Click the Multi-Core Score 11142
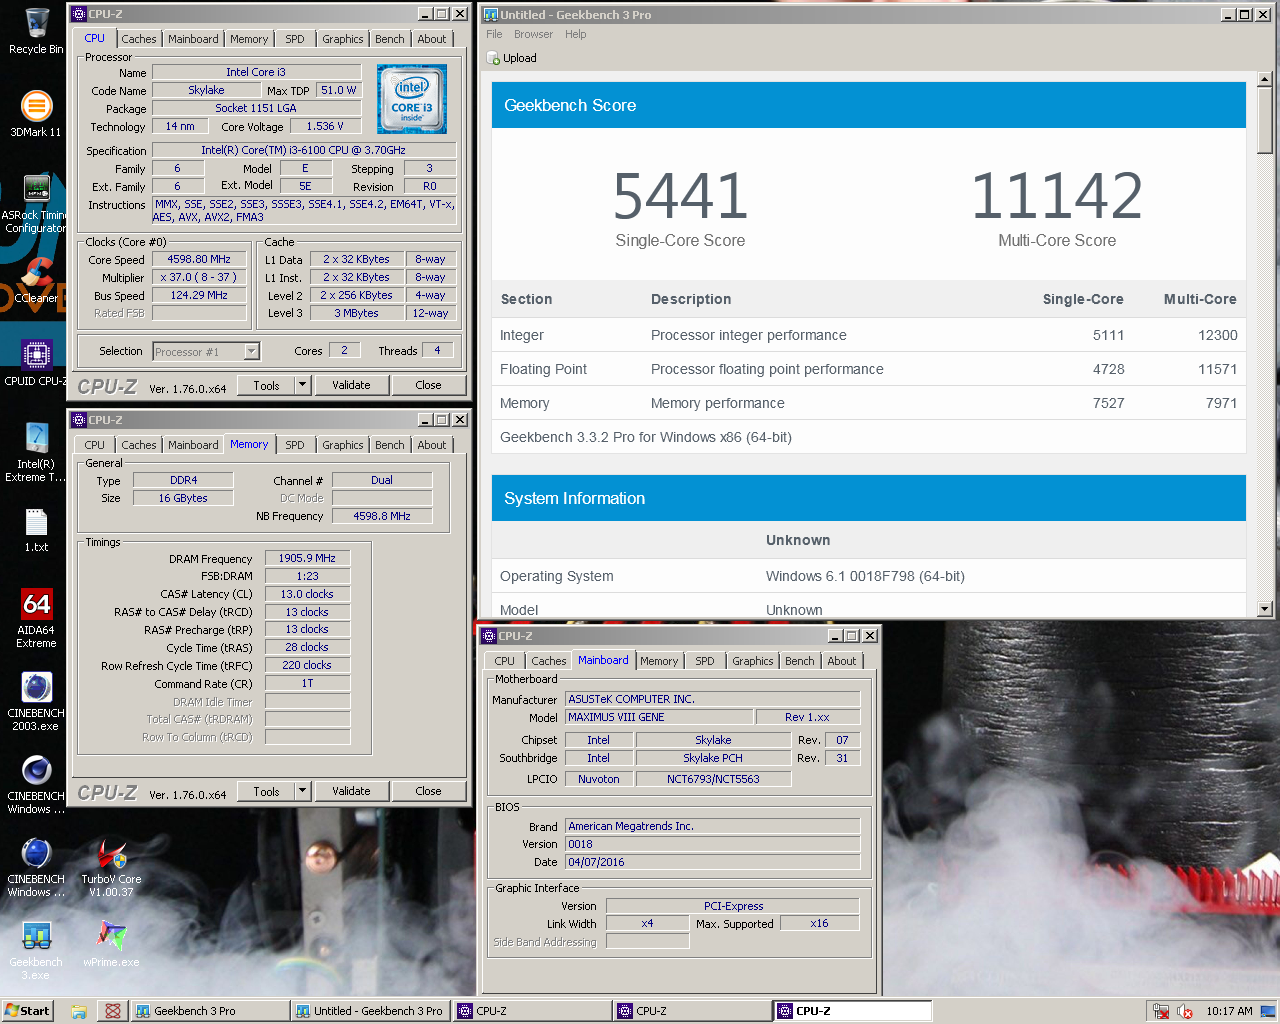The image size is (1280, 1024). [x=1057, y=195]
